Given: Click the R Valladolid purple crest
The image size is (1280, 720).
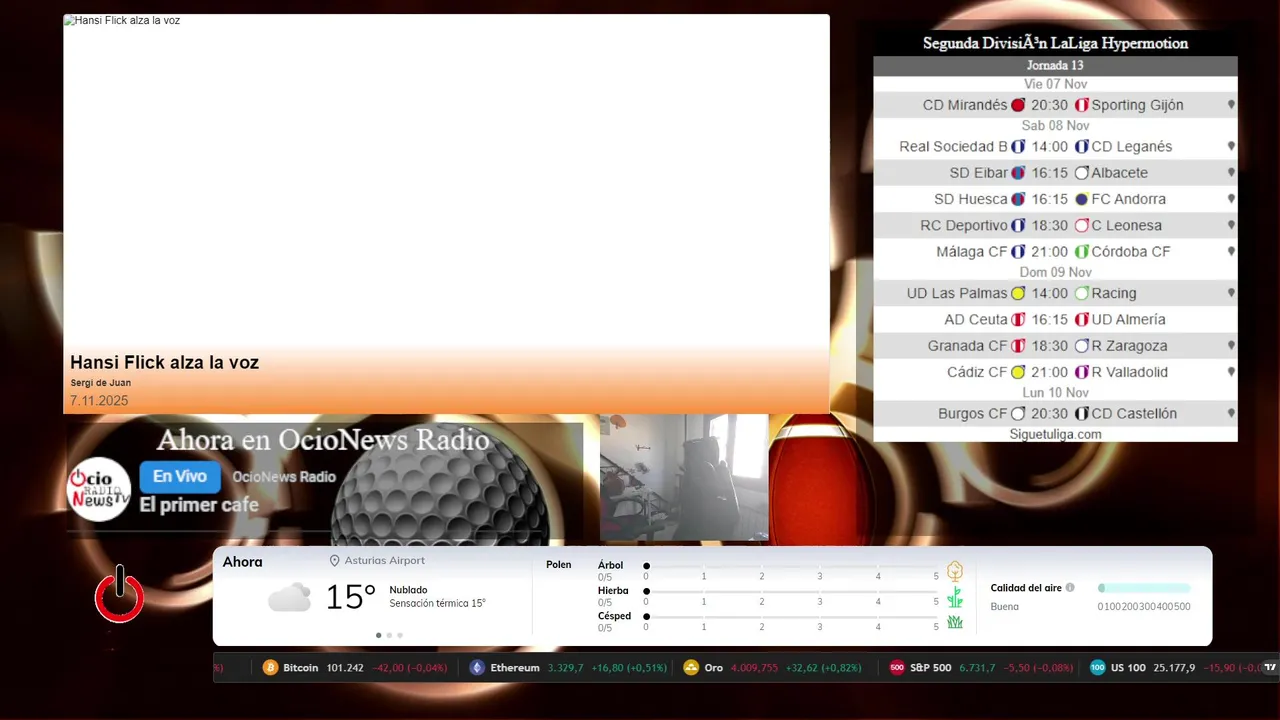Looking at the screenshot, I should (1081, 372).
